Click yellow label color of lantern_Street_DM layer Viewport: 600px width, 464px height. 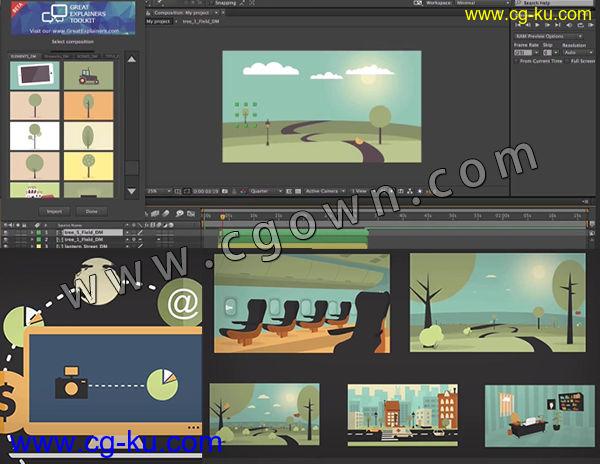(39, 246)
